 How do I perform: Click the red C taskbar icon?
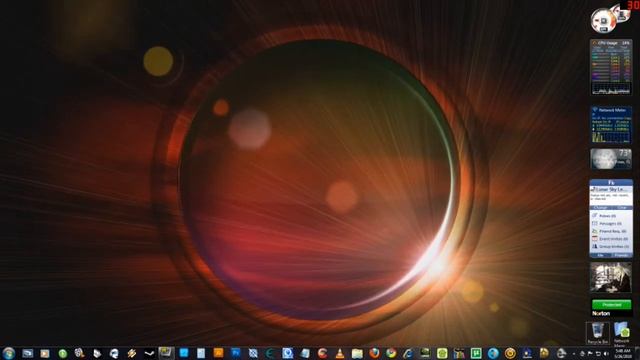coord(322,353)
